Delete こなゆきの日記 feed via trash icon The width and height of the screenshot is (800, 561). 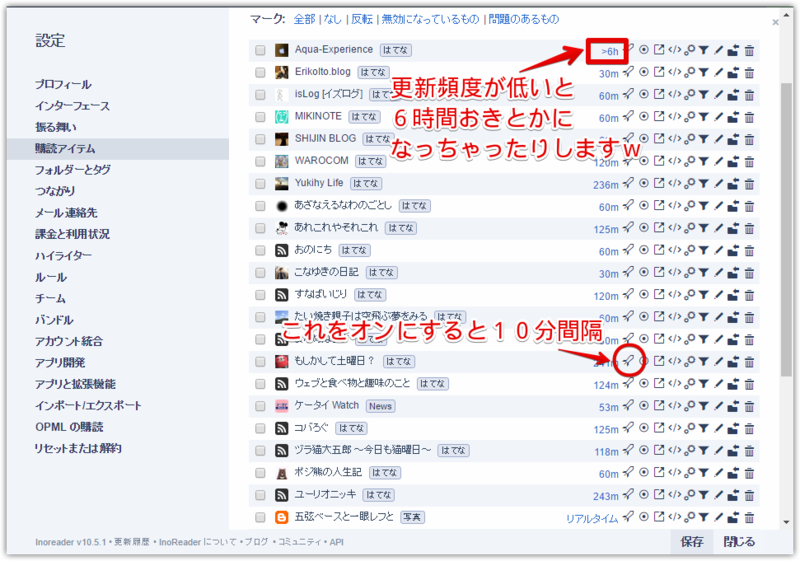(749, 273)
